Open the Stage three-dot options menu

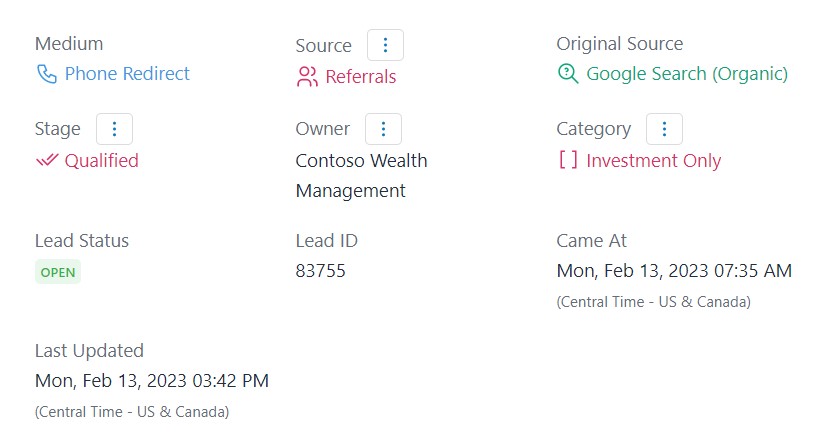114,129
